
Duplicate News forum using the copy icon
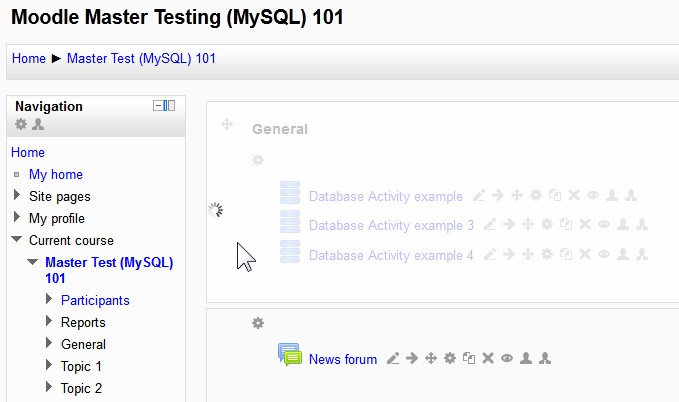(x=469, y=358)
